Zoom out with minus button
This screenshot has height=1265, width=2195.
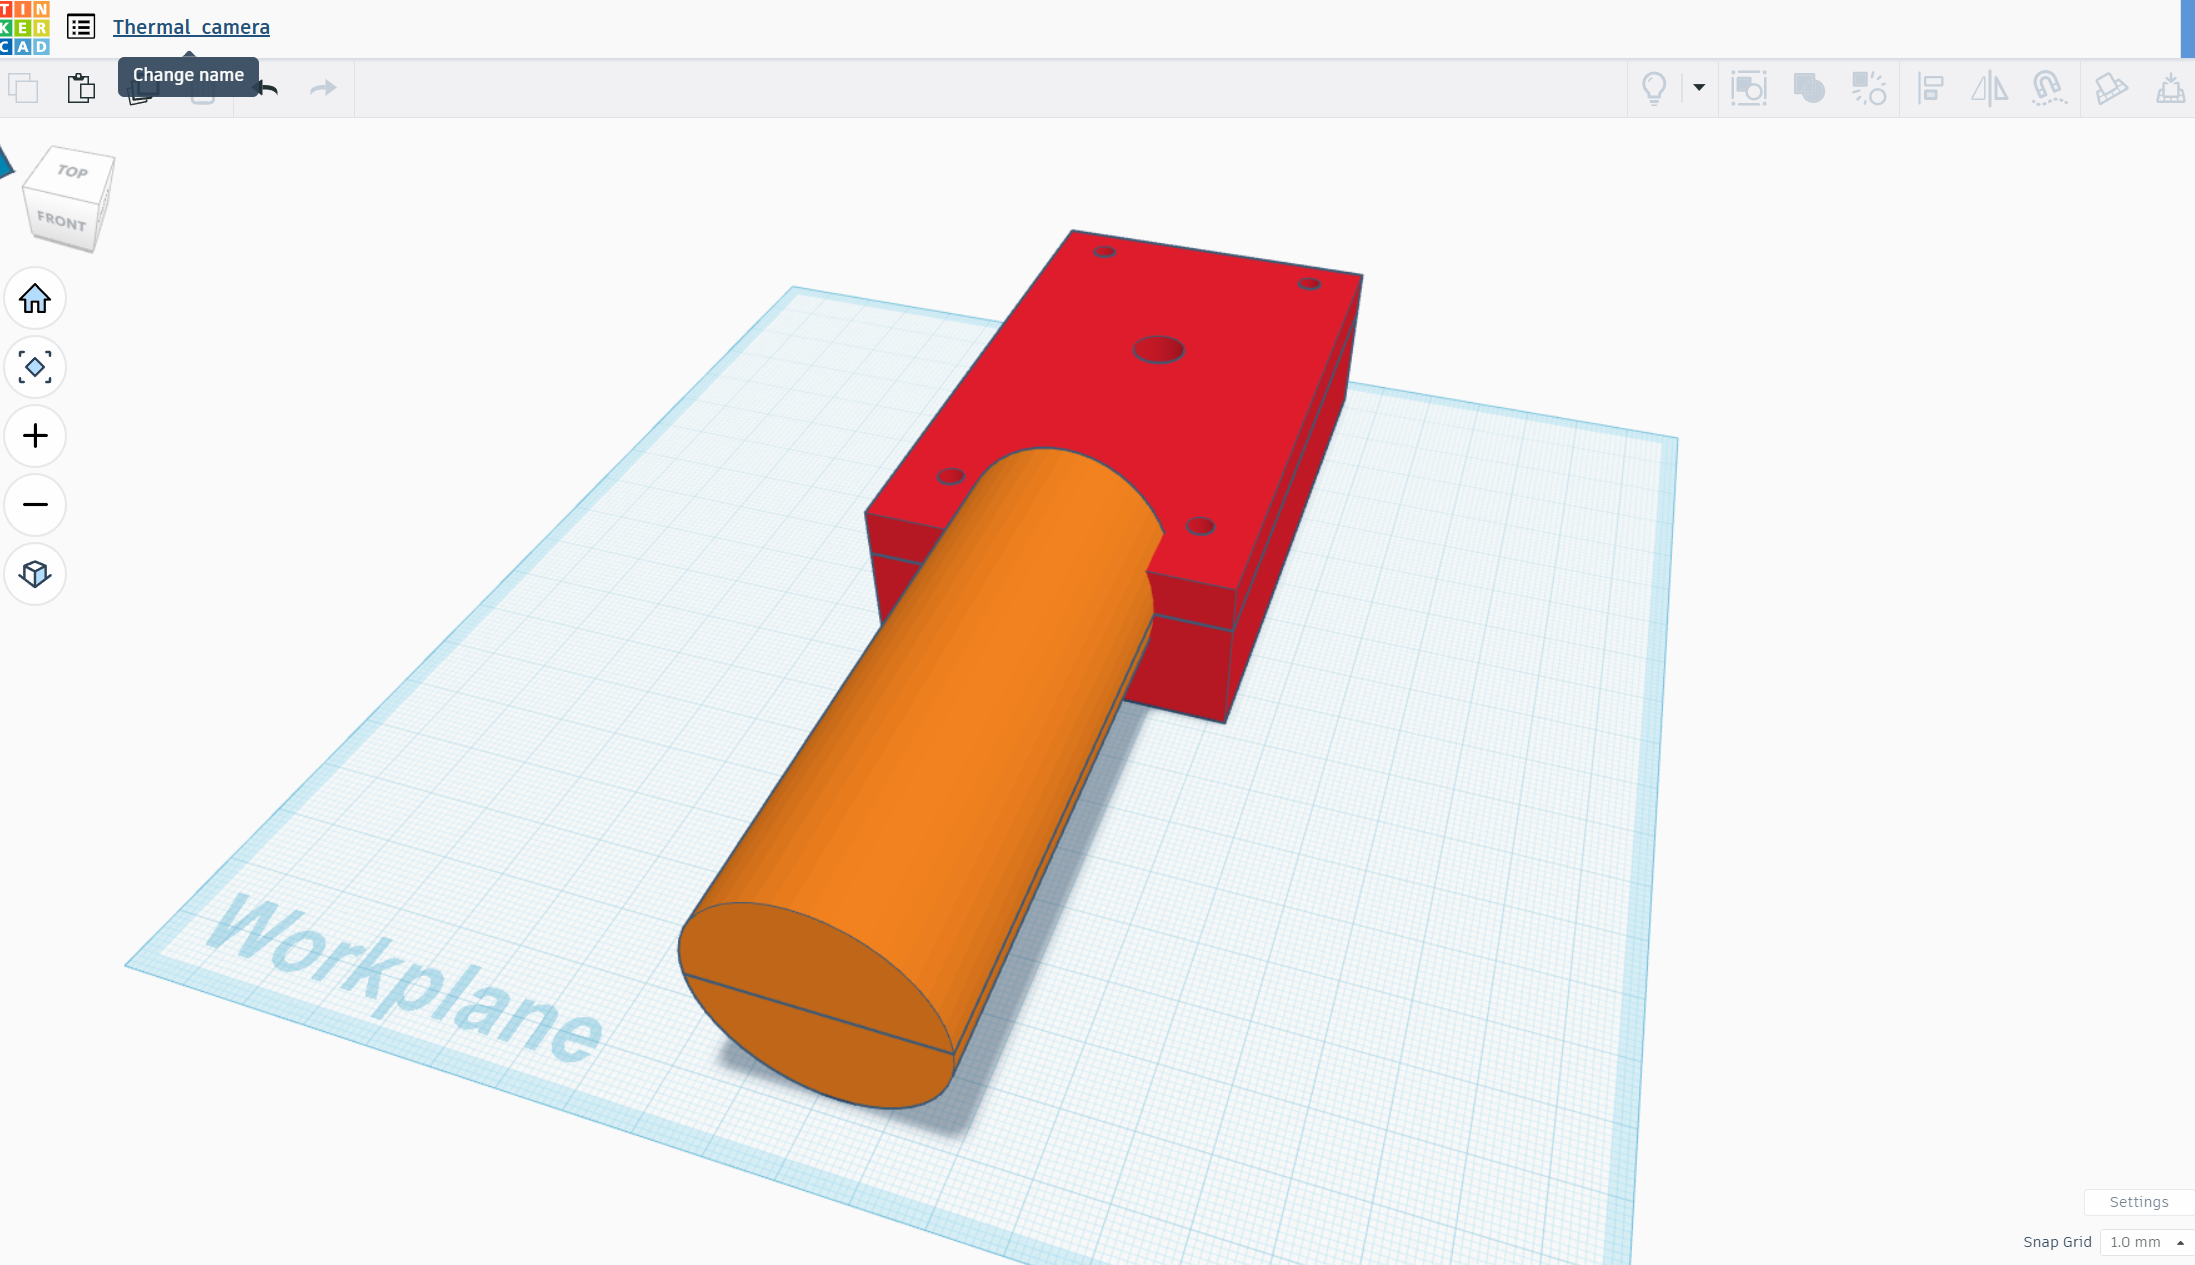click(x=35, y=505)
